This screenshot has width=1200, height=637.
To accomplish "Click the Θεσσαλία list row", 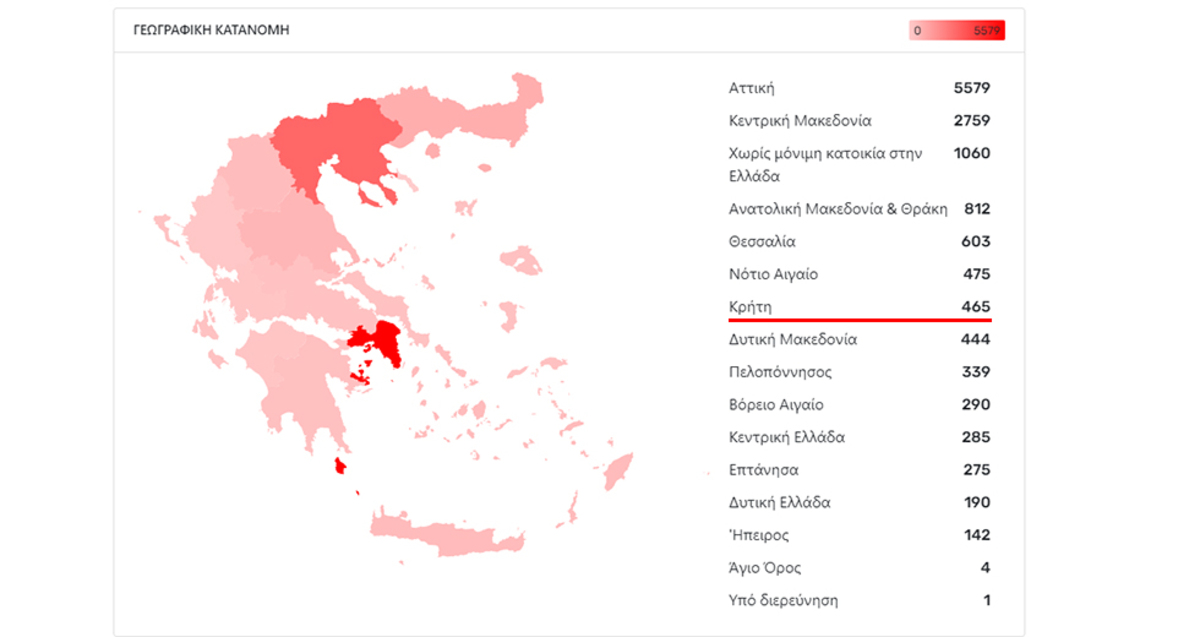I will [x=859, y=241].
